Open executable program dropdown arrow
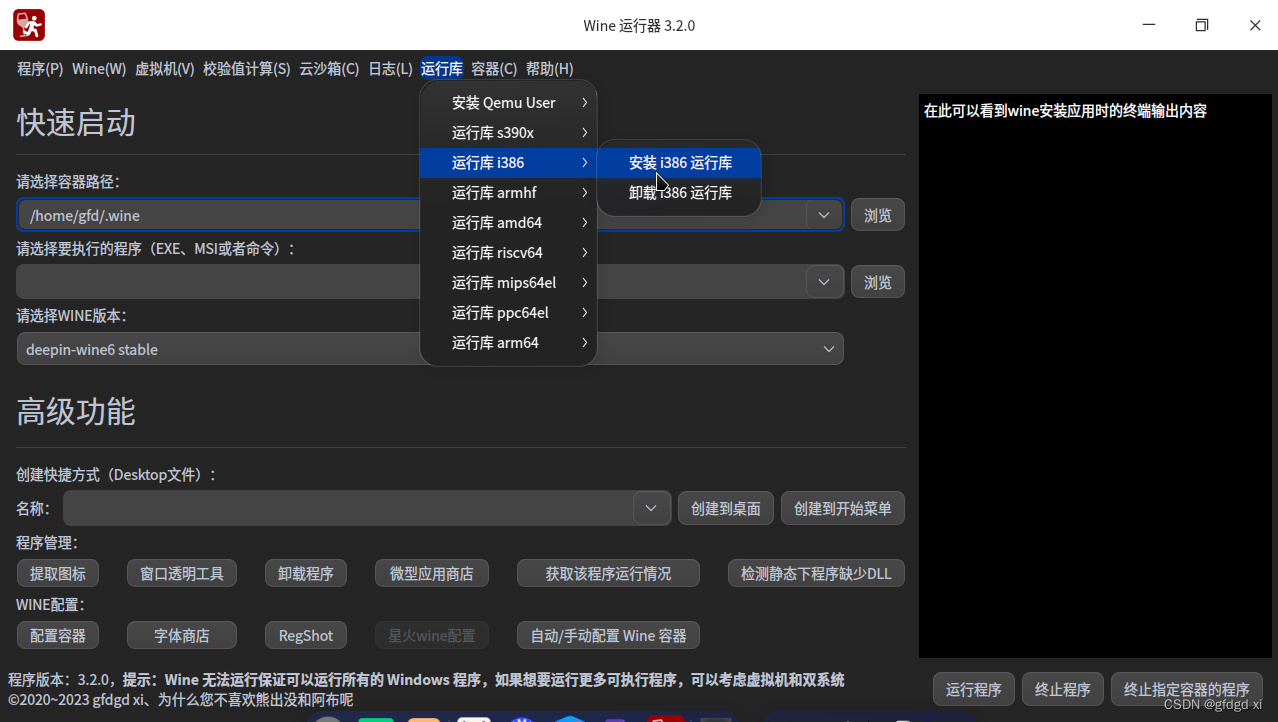The height and width of the screenshot is (722, 1278). coord(824,282)
